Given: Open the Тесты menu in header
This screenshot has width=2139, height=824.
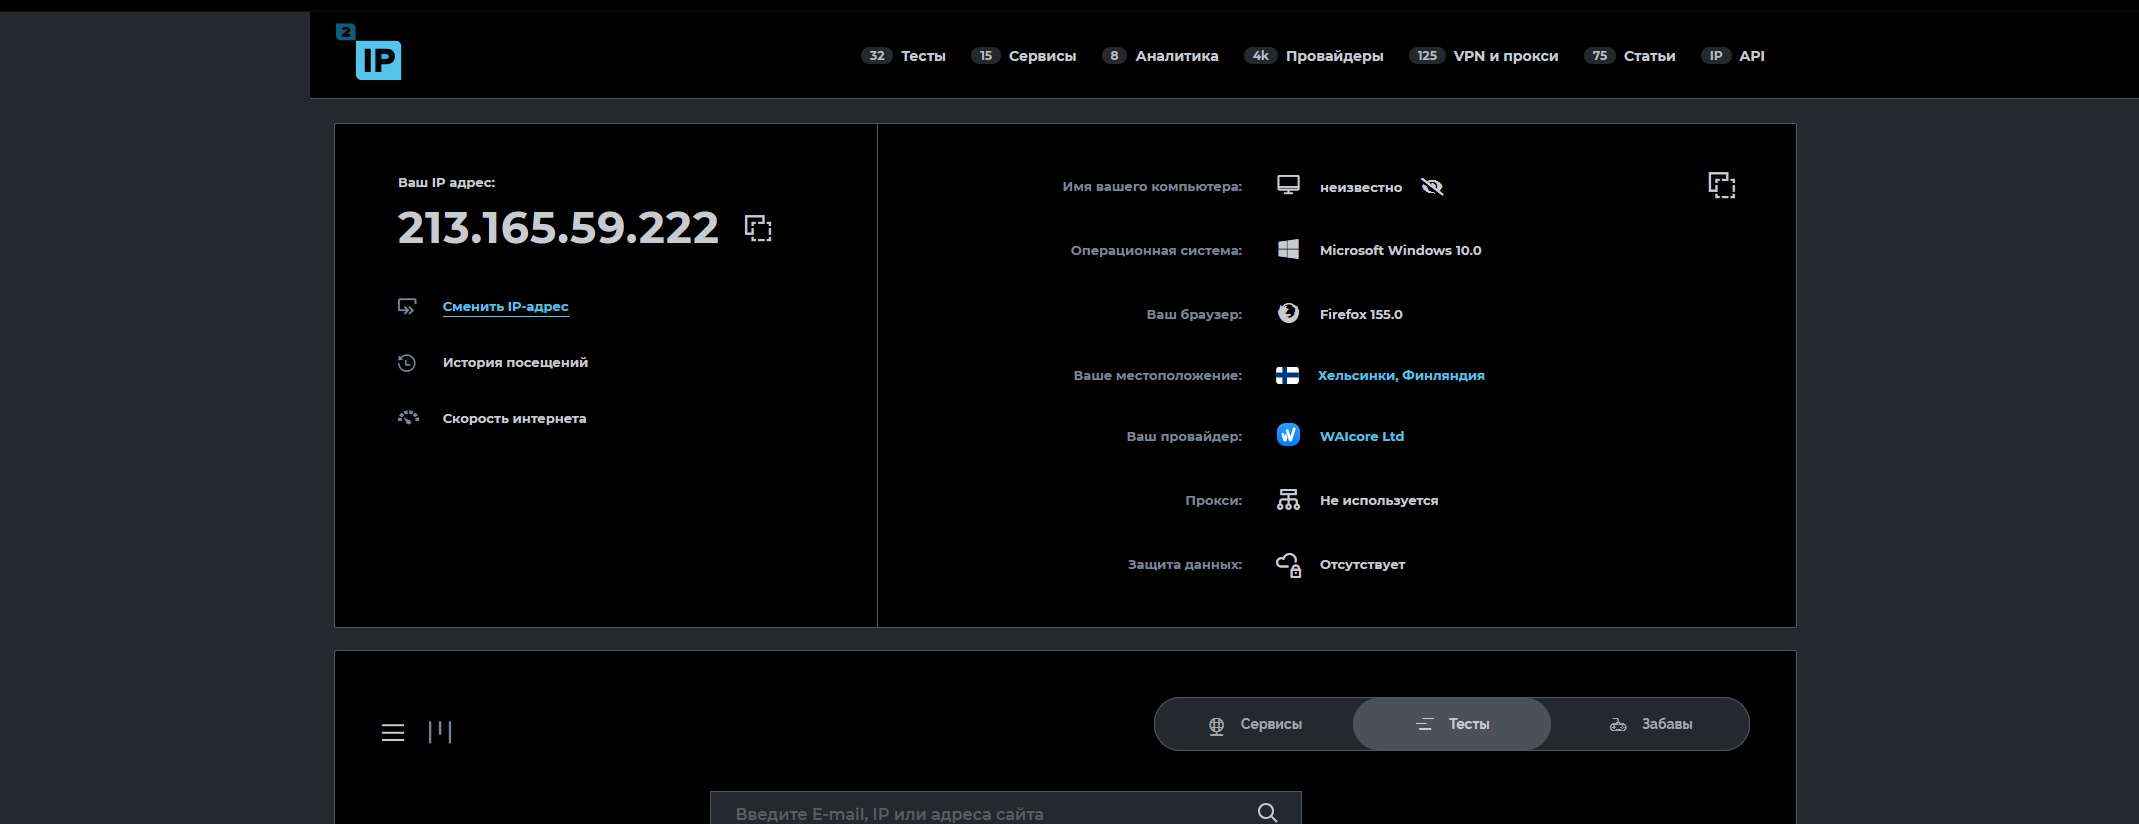Looking at the screenshot, I should pyautogui.click(x=903, y=56).
